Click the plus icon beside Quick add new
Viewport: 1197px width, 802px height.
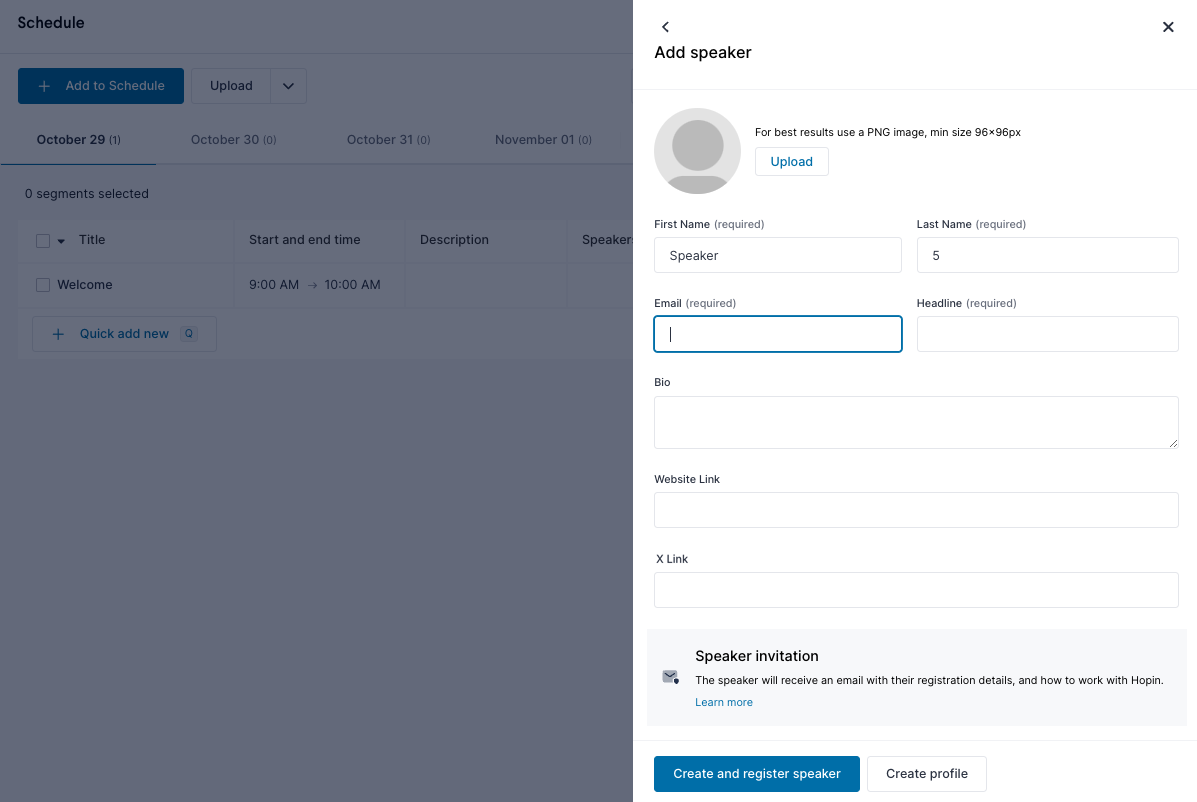click(x=58, y=334)
